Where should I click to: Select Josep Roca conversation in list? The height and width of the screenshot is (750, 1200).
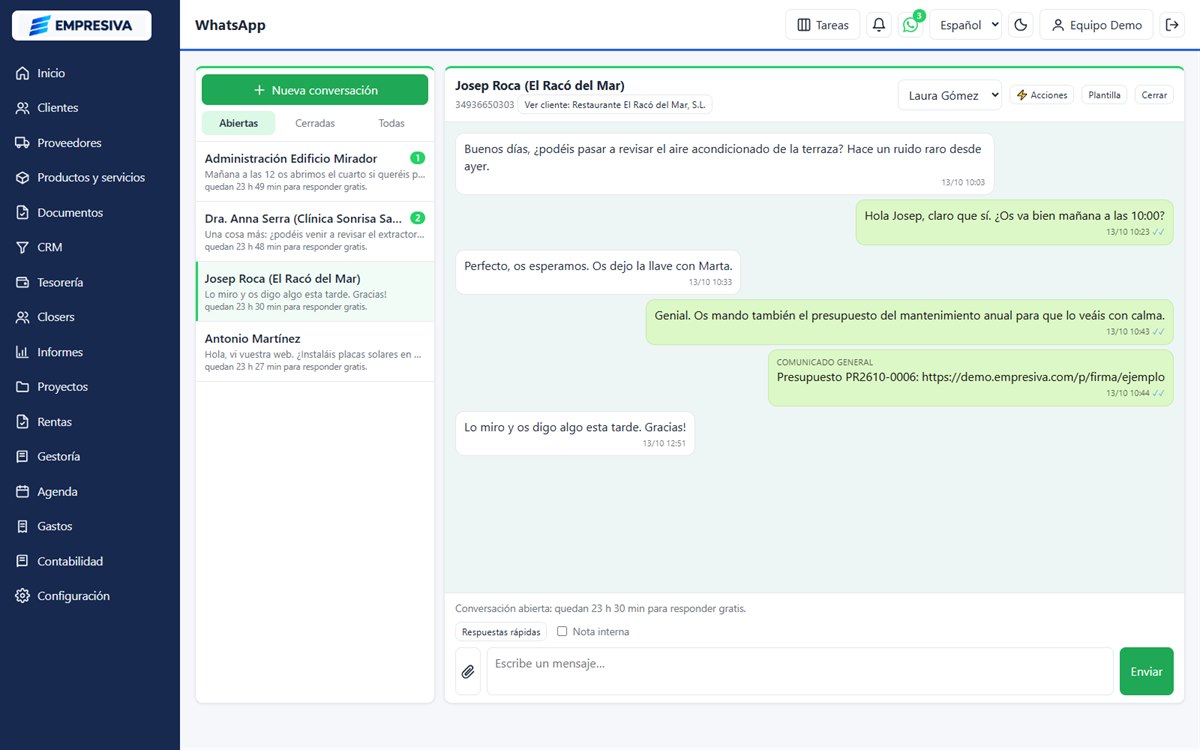coord(315,292)
